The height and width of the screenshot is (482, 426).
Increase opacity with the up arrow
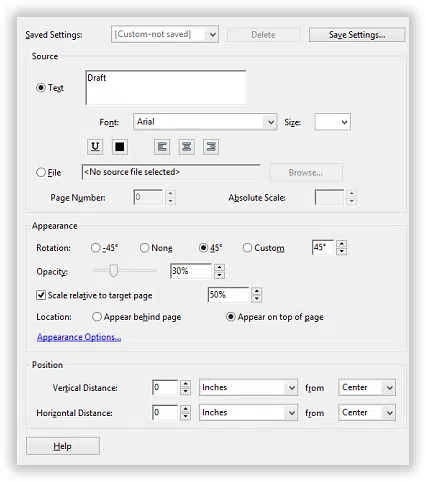coord(219,267)
